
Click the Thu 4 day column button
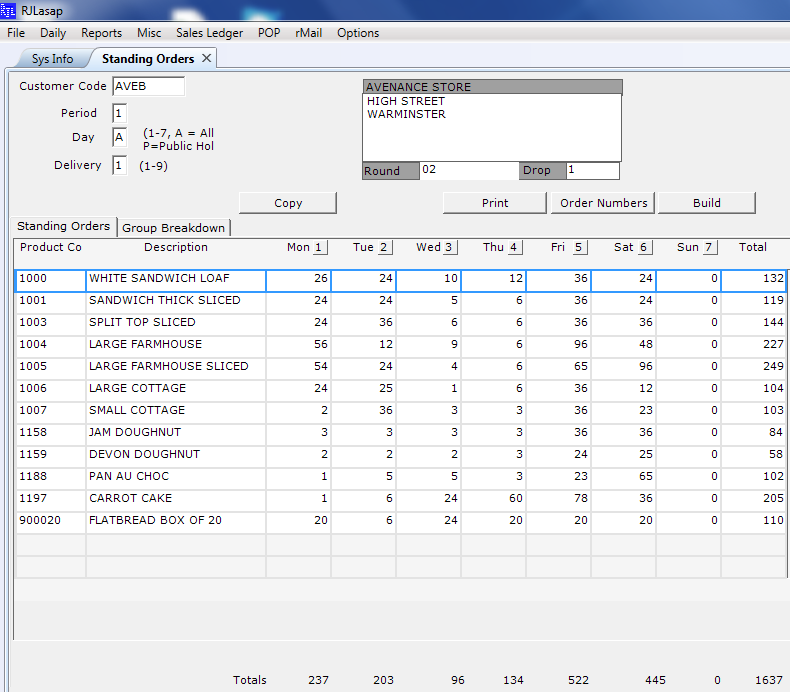click(x=514, y=247)
